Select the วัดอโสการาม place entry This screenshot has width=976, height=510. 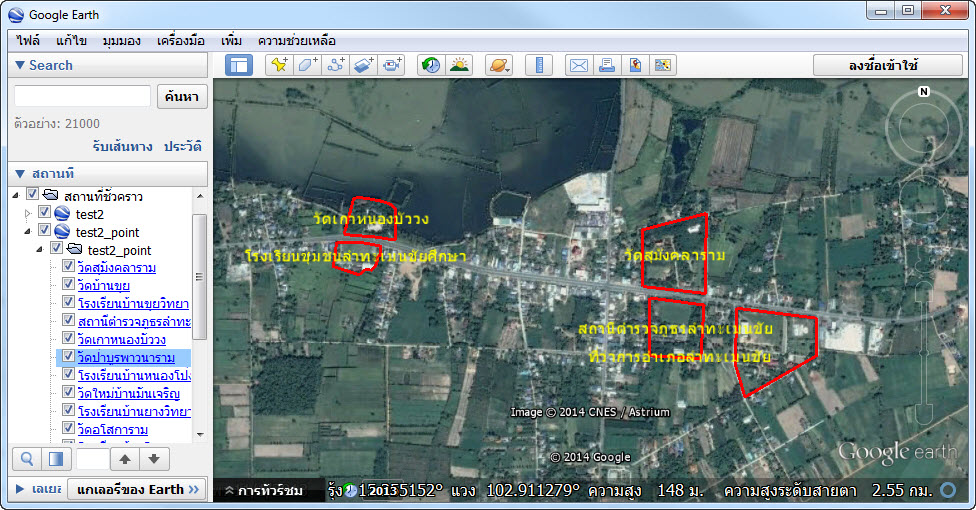pyautogui.click(x=113, y=430)
